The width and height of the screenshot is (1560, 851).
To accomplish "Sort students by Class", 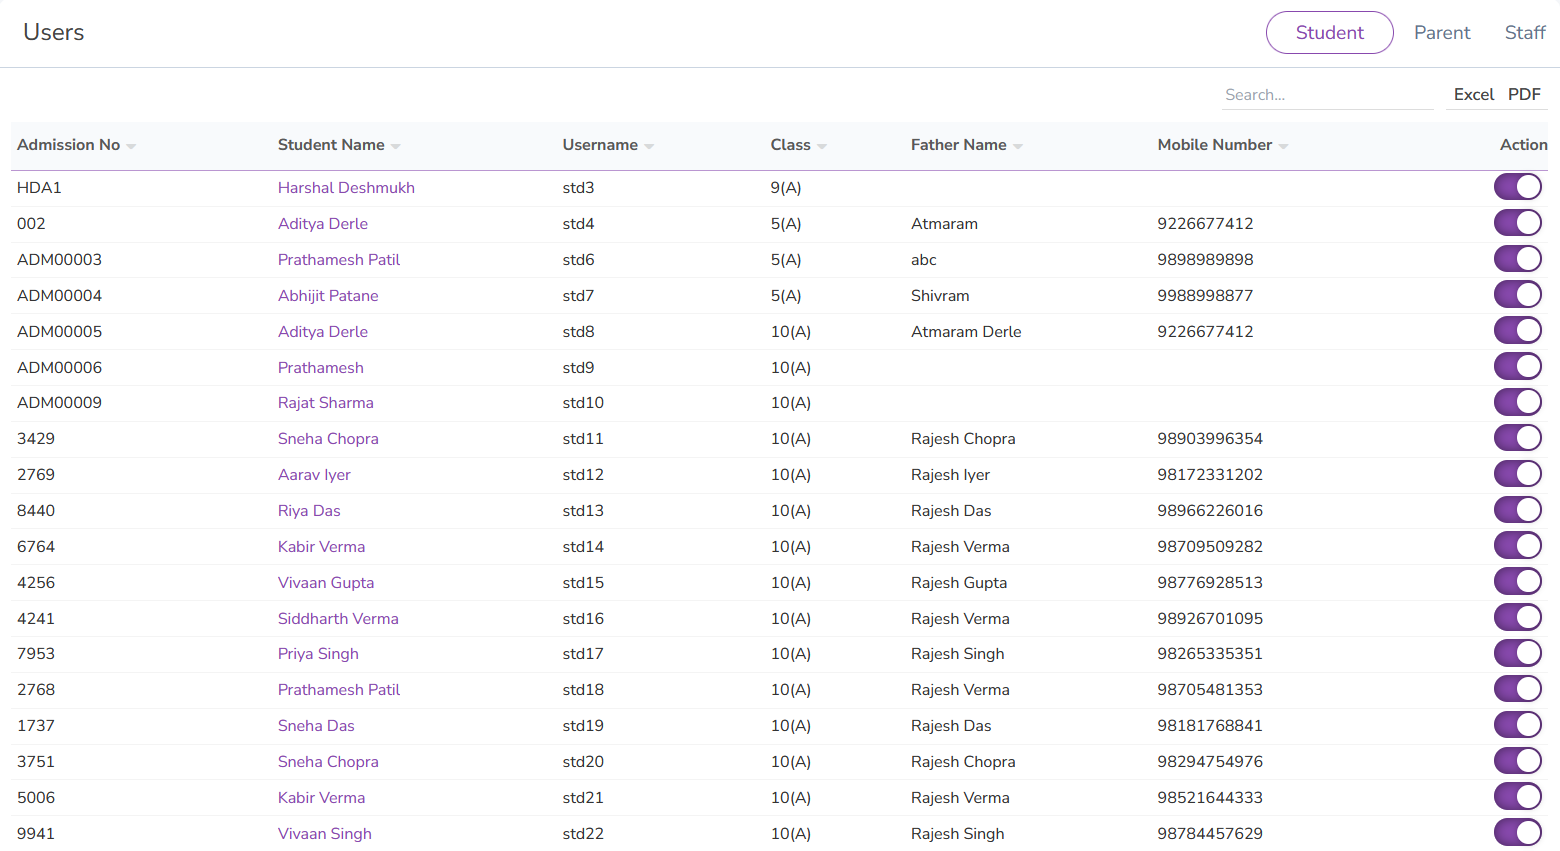I will coord(823,145).
